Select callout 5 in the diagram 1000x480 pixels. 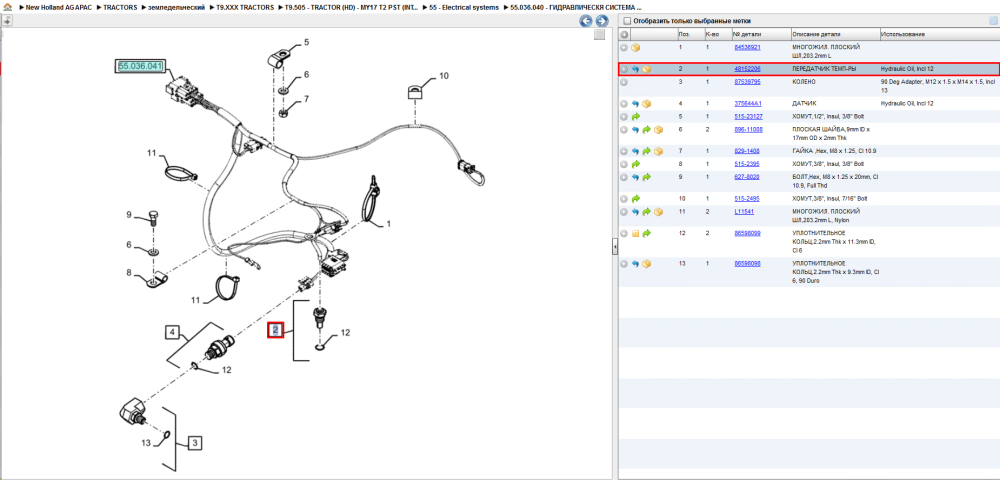pyautogui.click(x=306, y=43)
